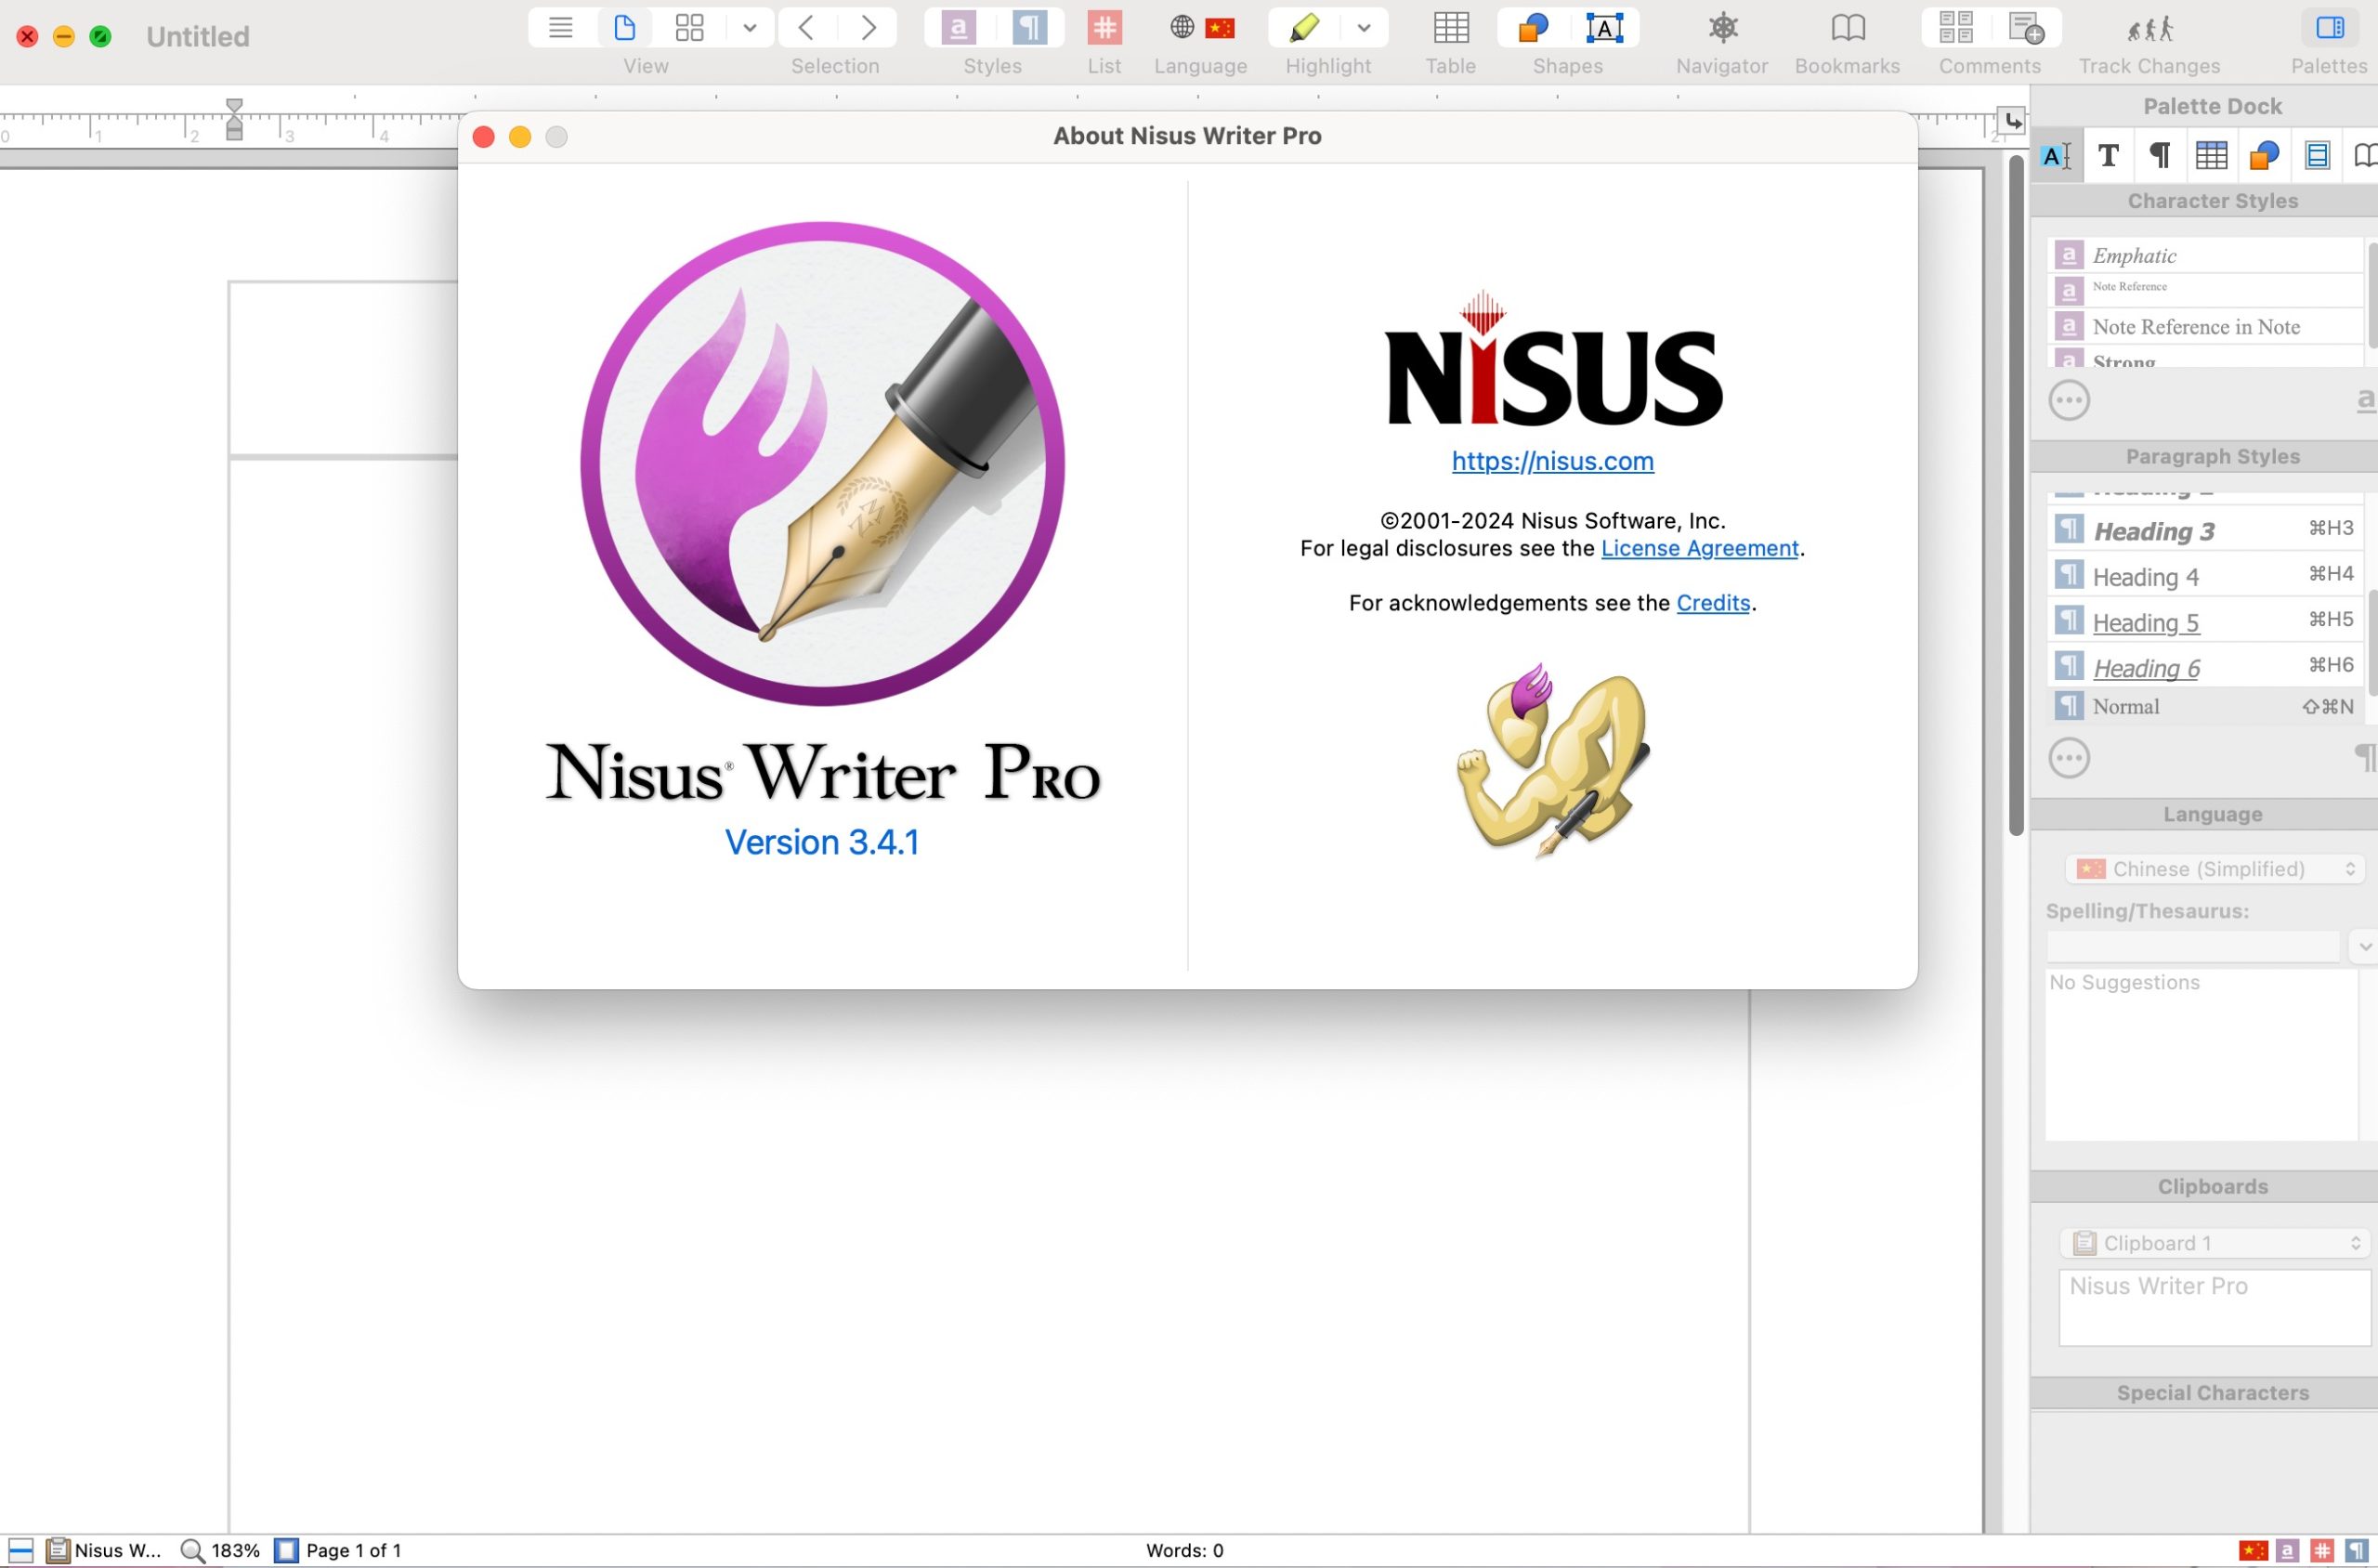Click the Nisus Writer Pro clipboard content box
The height and width of the screenshot is (1568, 2378).
pyautogui.click(x=2214, y=1308)
